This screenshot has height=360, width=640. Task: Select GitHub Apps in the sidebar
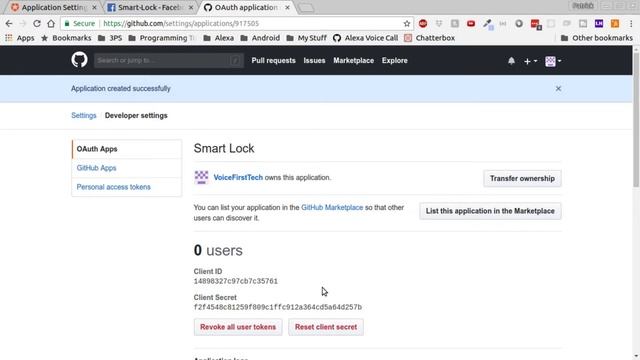[x=127, y=168]
